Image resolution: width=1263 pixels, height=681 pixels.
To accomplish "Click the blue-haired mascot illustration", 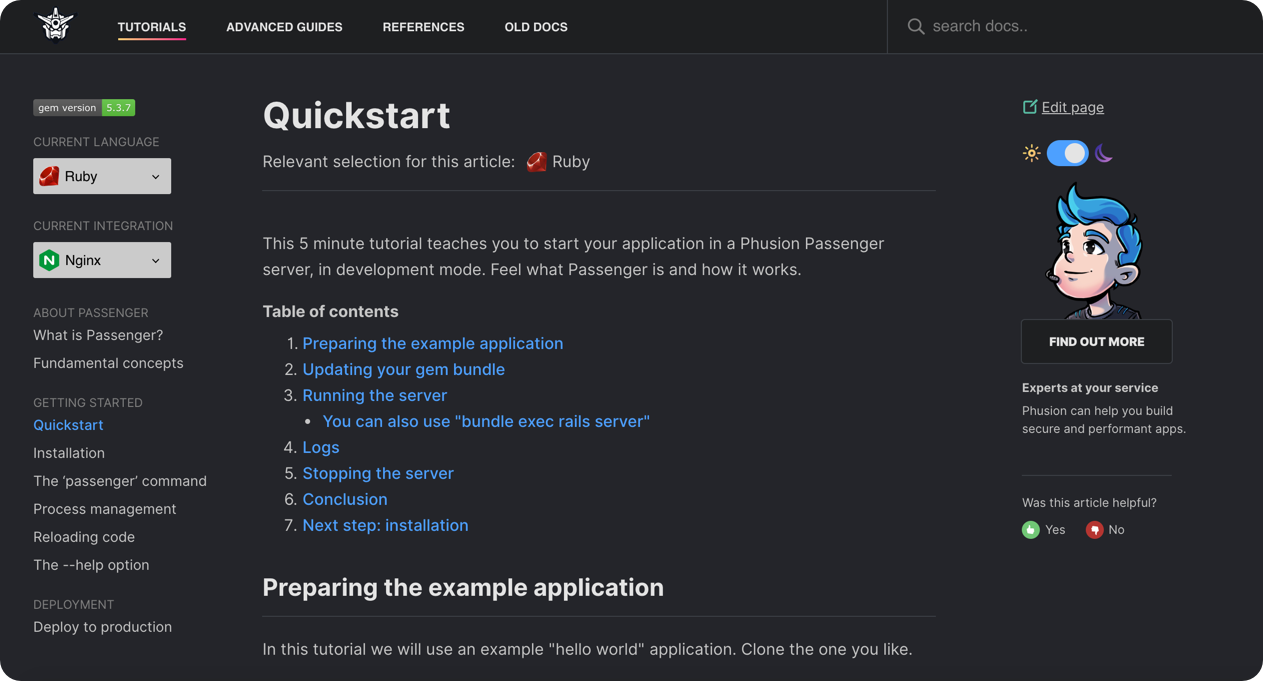I will (x=1095, y=250).
